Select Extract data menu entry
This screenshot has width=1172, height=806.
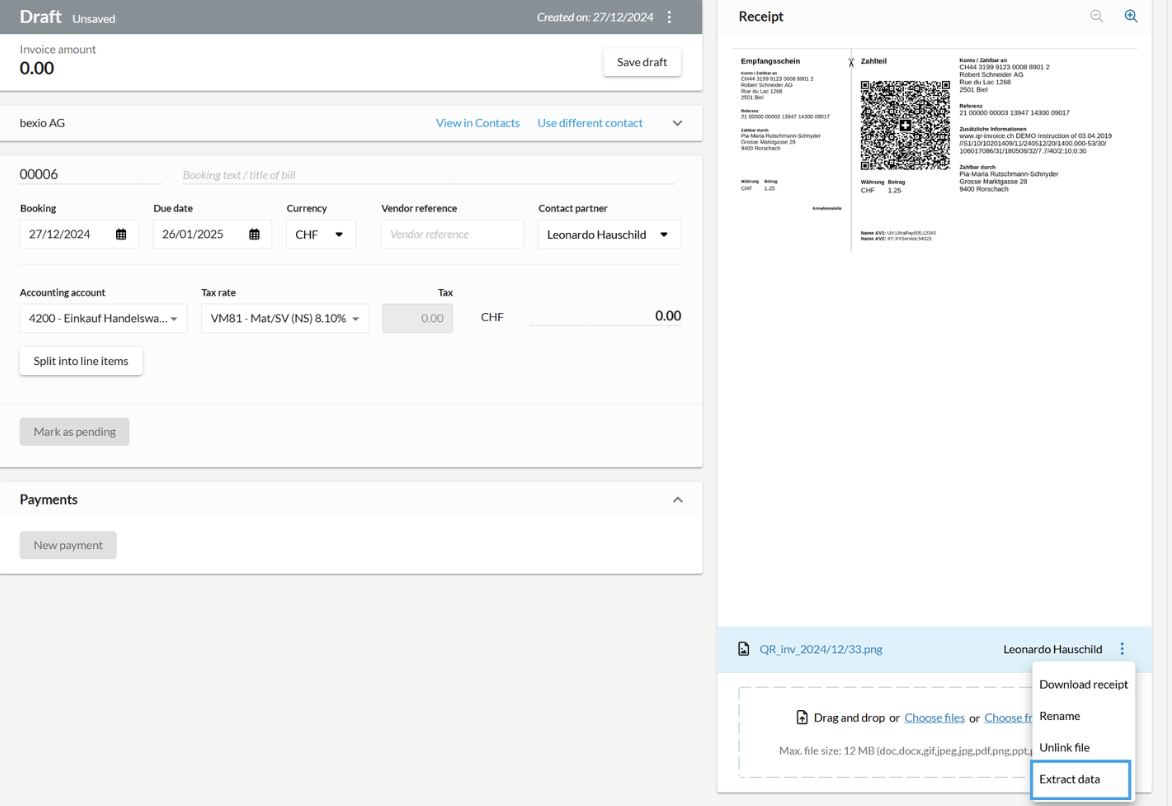coord(1080,779)
